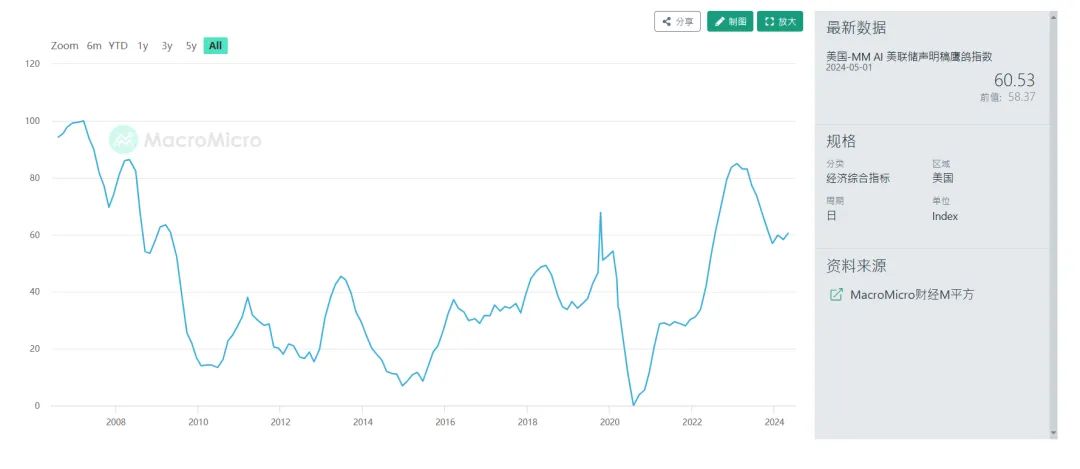This screenshot has height=469, width=1080.
Task: Click the latest value 60.53 in data panel
Action: [x=1014, y=80]
